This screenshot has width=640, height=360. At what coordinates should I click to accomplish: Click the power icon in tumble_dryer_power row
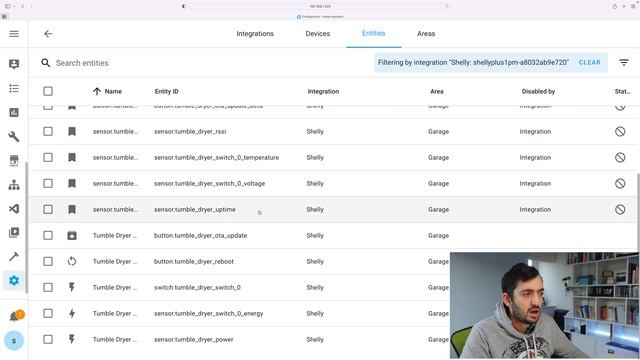pyautogui.click(x=72, y=339)
